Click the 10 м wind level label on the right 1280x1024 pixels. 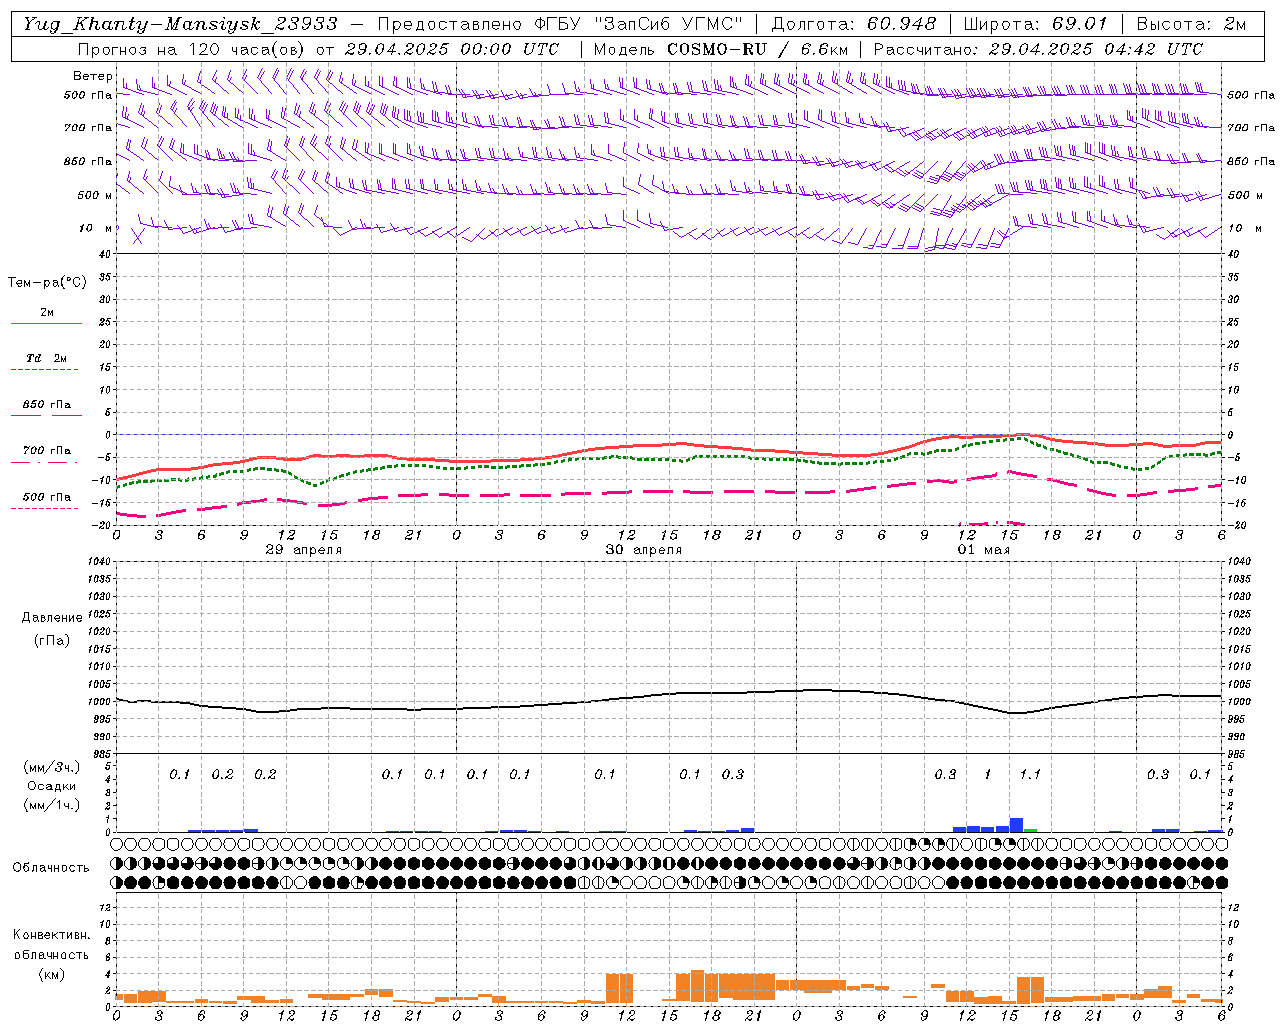tap(1245, 229)
